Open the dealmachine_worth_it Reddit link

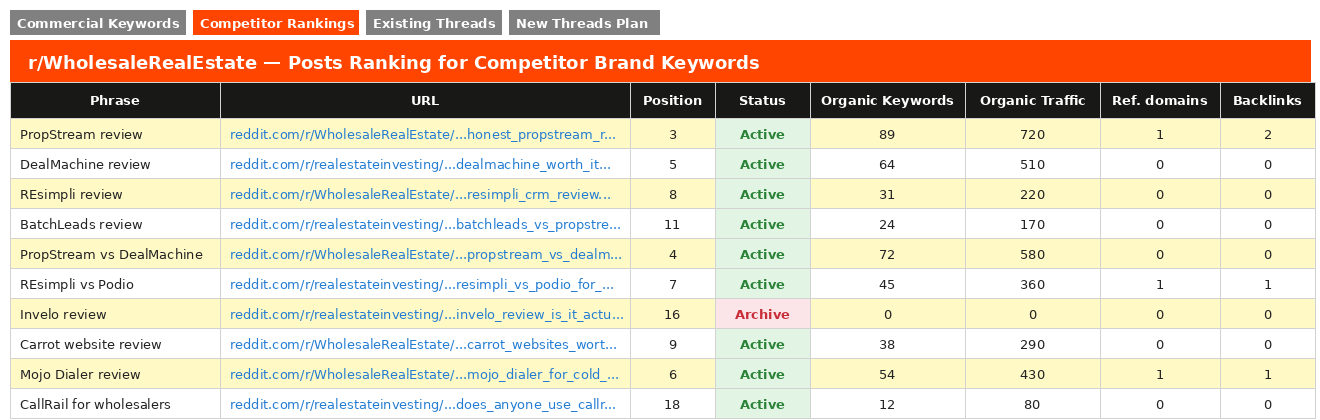pos(420,164)
